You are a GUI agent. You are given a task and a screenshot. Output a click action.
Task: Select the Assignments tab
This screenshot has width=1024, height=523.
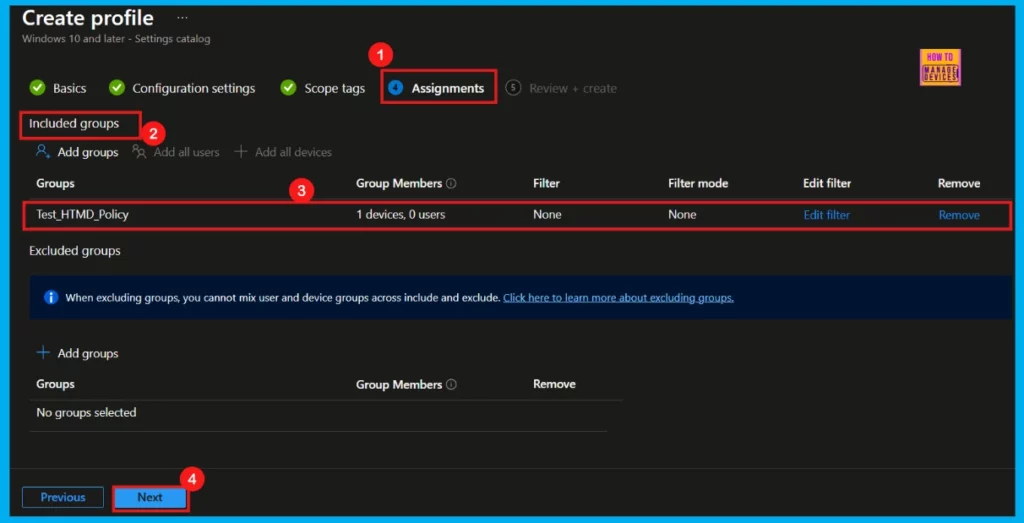point(448,88)
